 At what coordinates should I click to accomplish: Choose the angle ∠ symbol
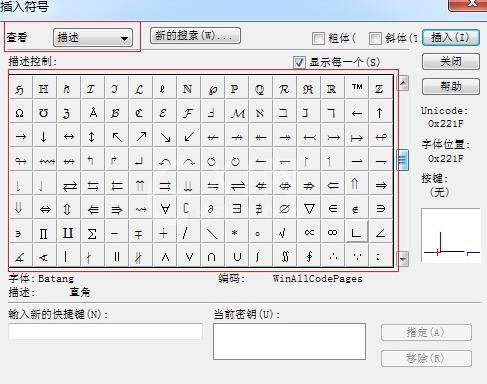point(380,233)
